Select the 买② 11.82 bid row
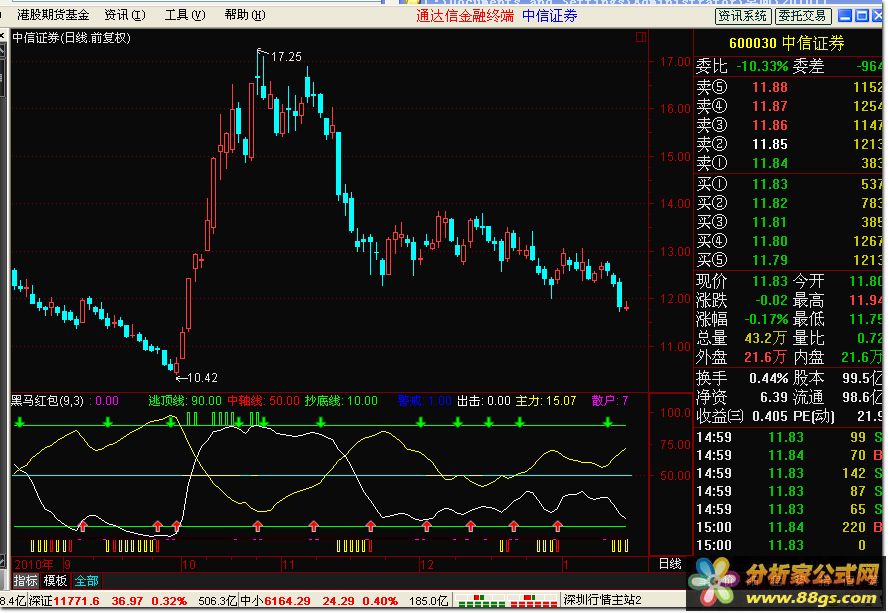This screenshot has height=613, width=888. (x=788, y=203)
